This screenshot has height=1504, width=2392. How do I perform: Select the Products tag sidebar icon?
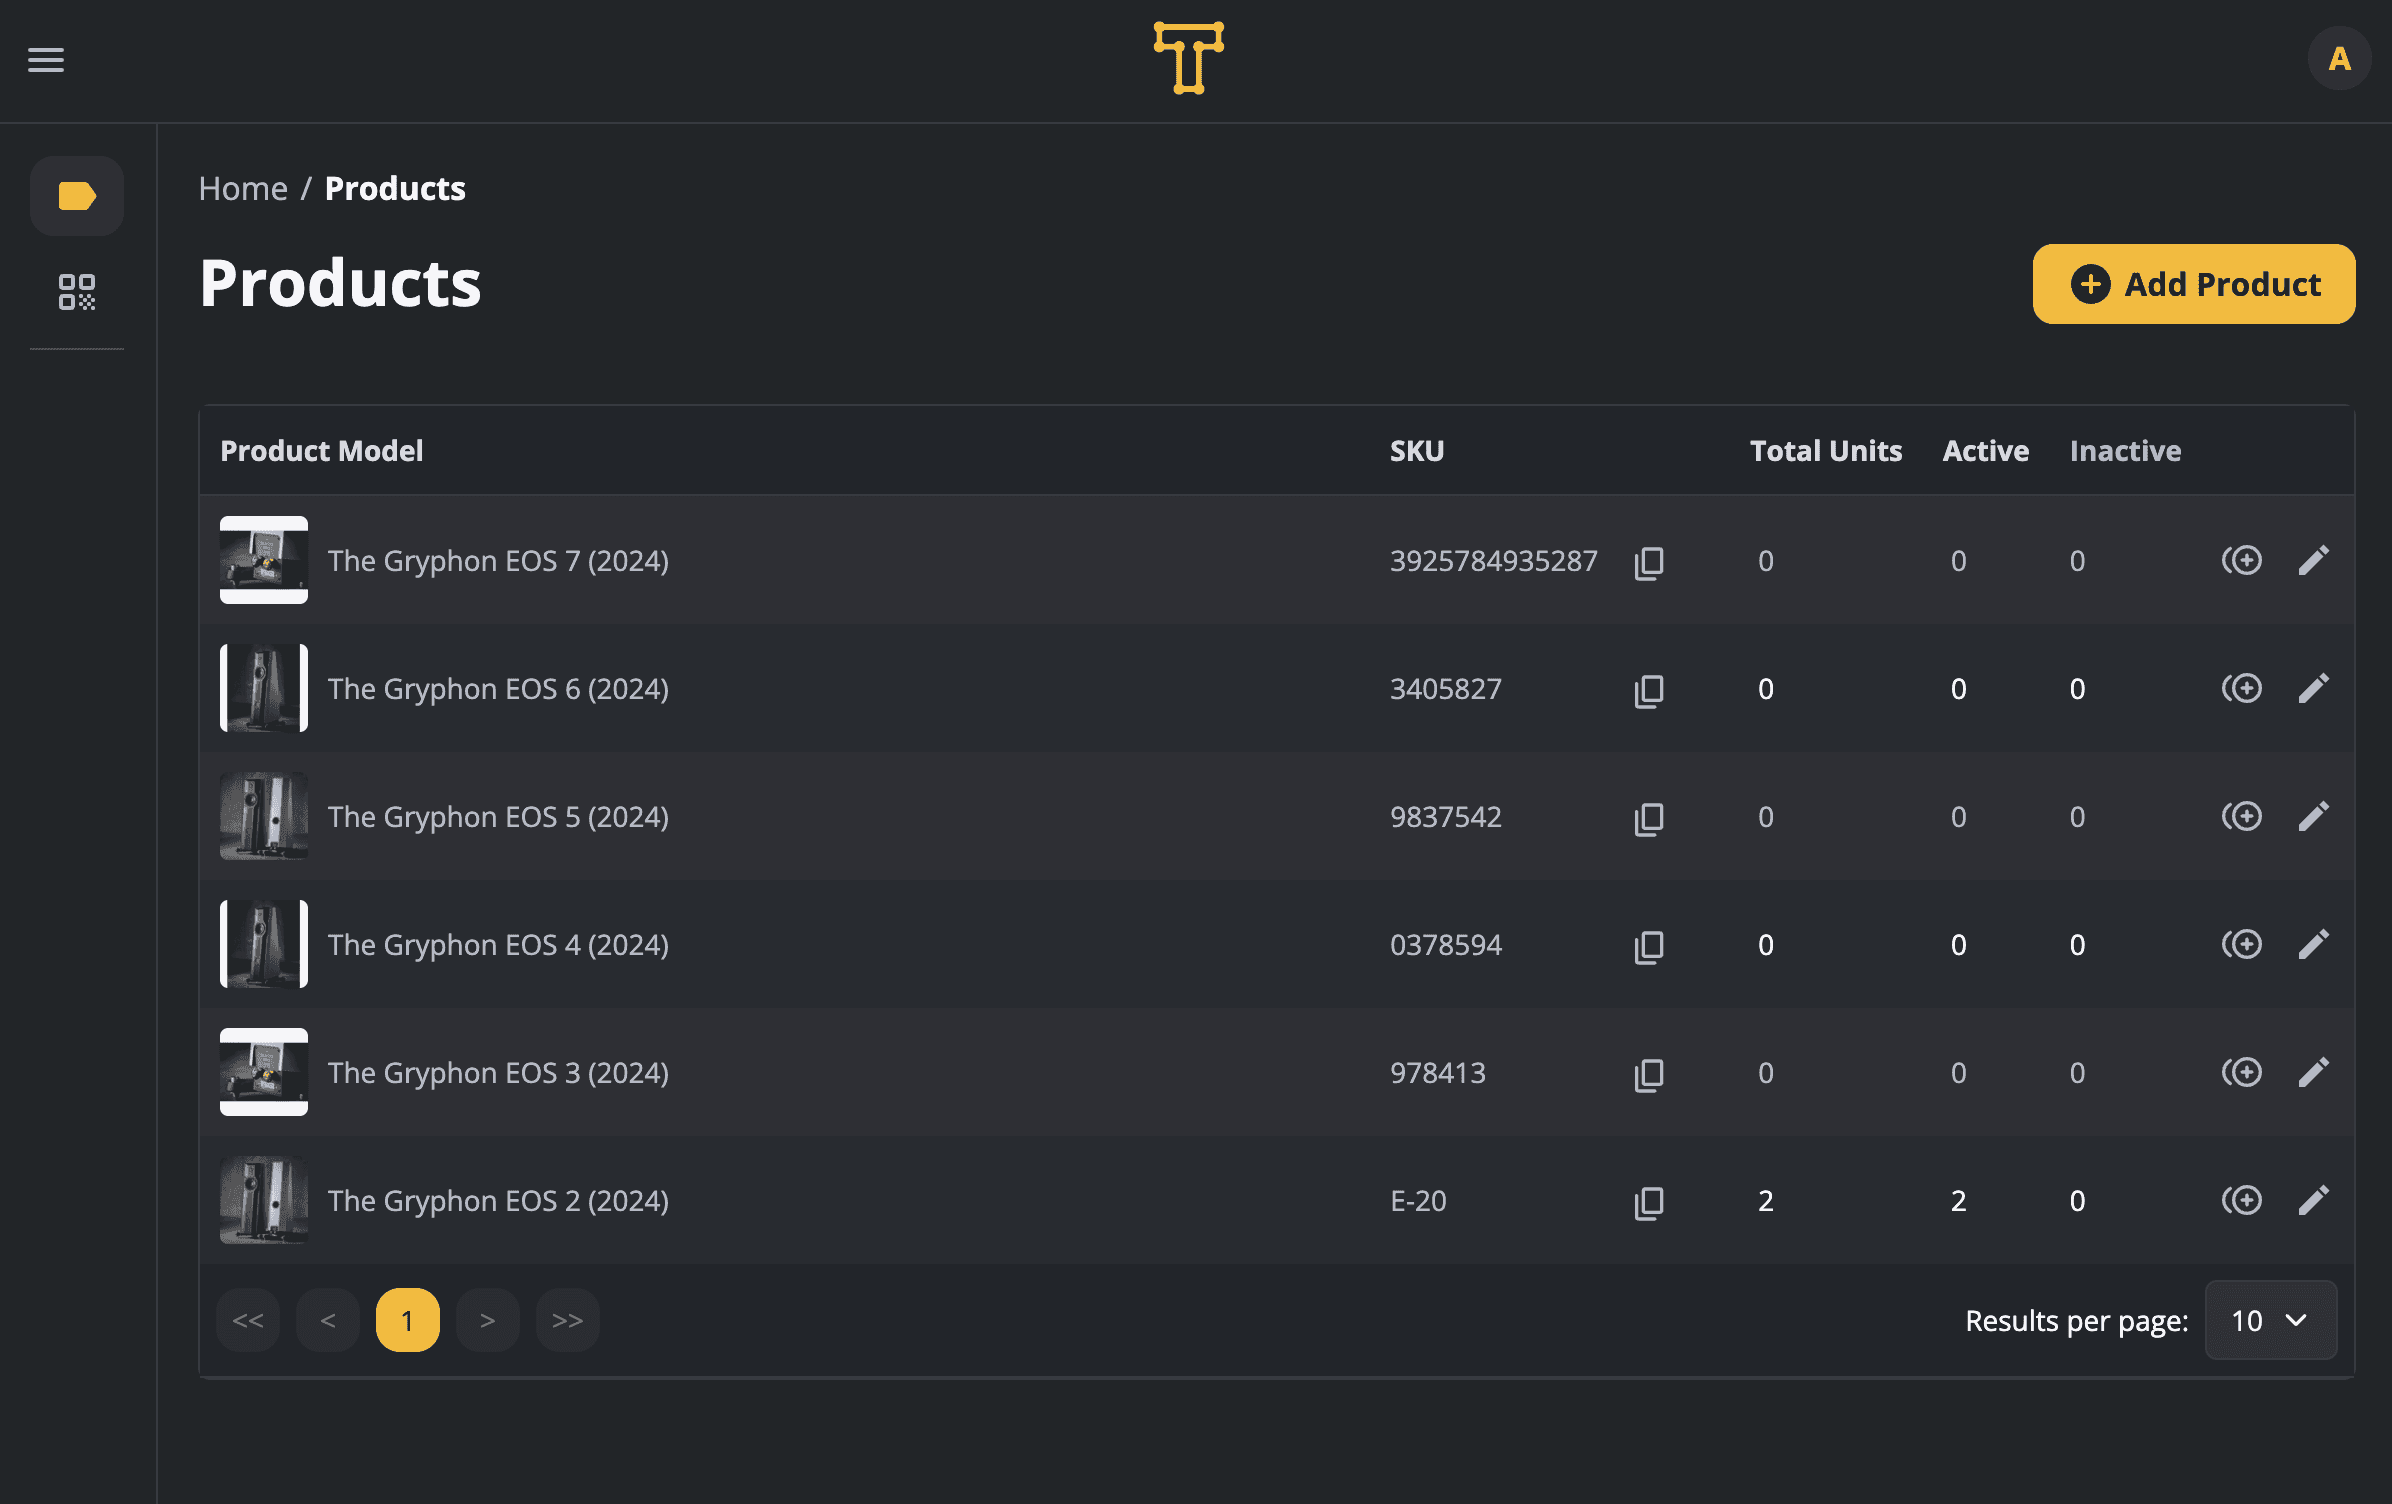pos(77,196)
